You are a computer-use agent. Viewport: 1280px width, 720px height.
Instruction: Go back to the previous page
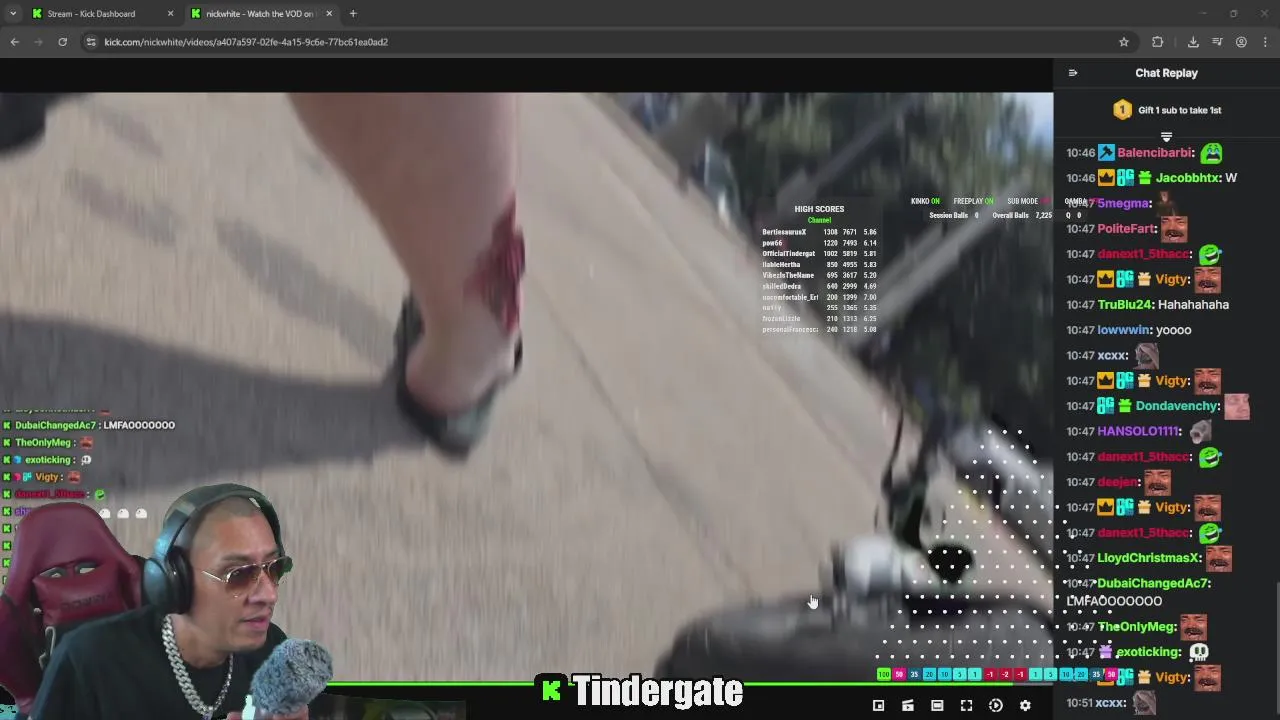pos(14,42)
